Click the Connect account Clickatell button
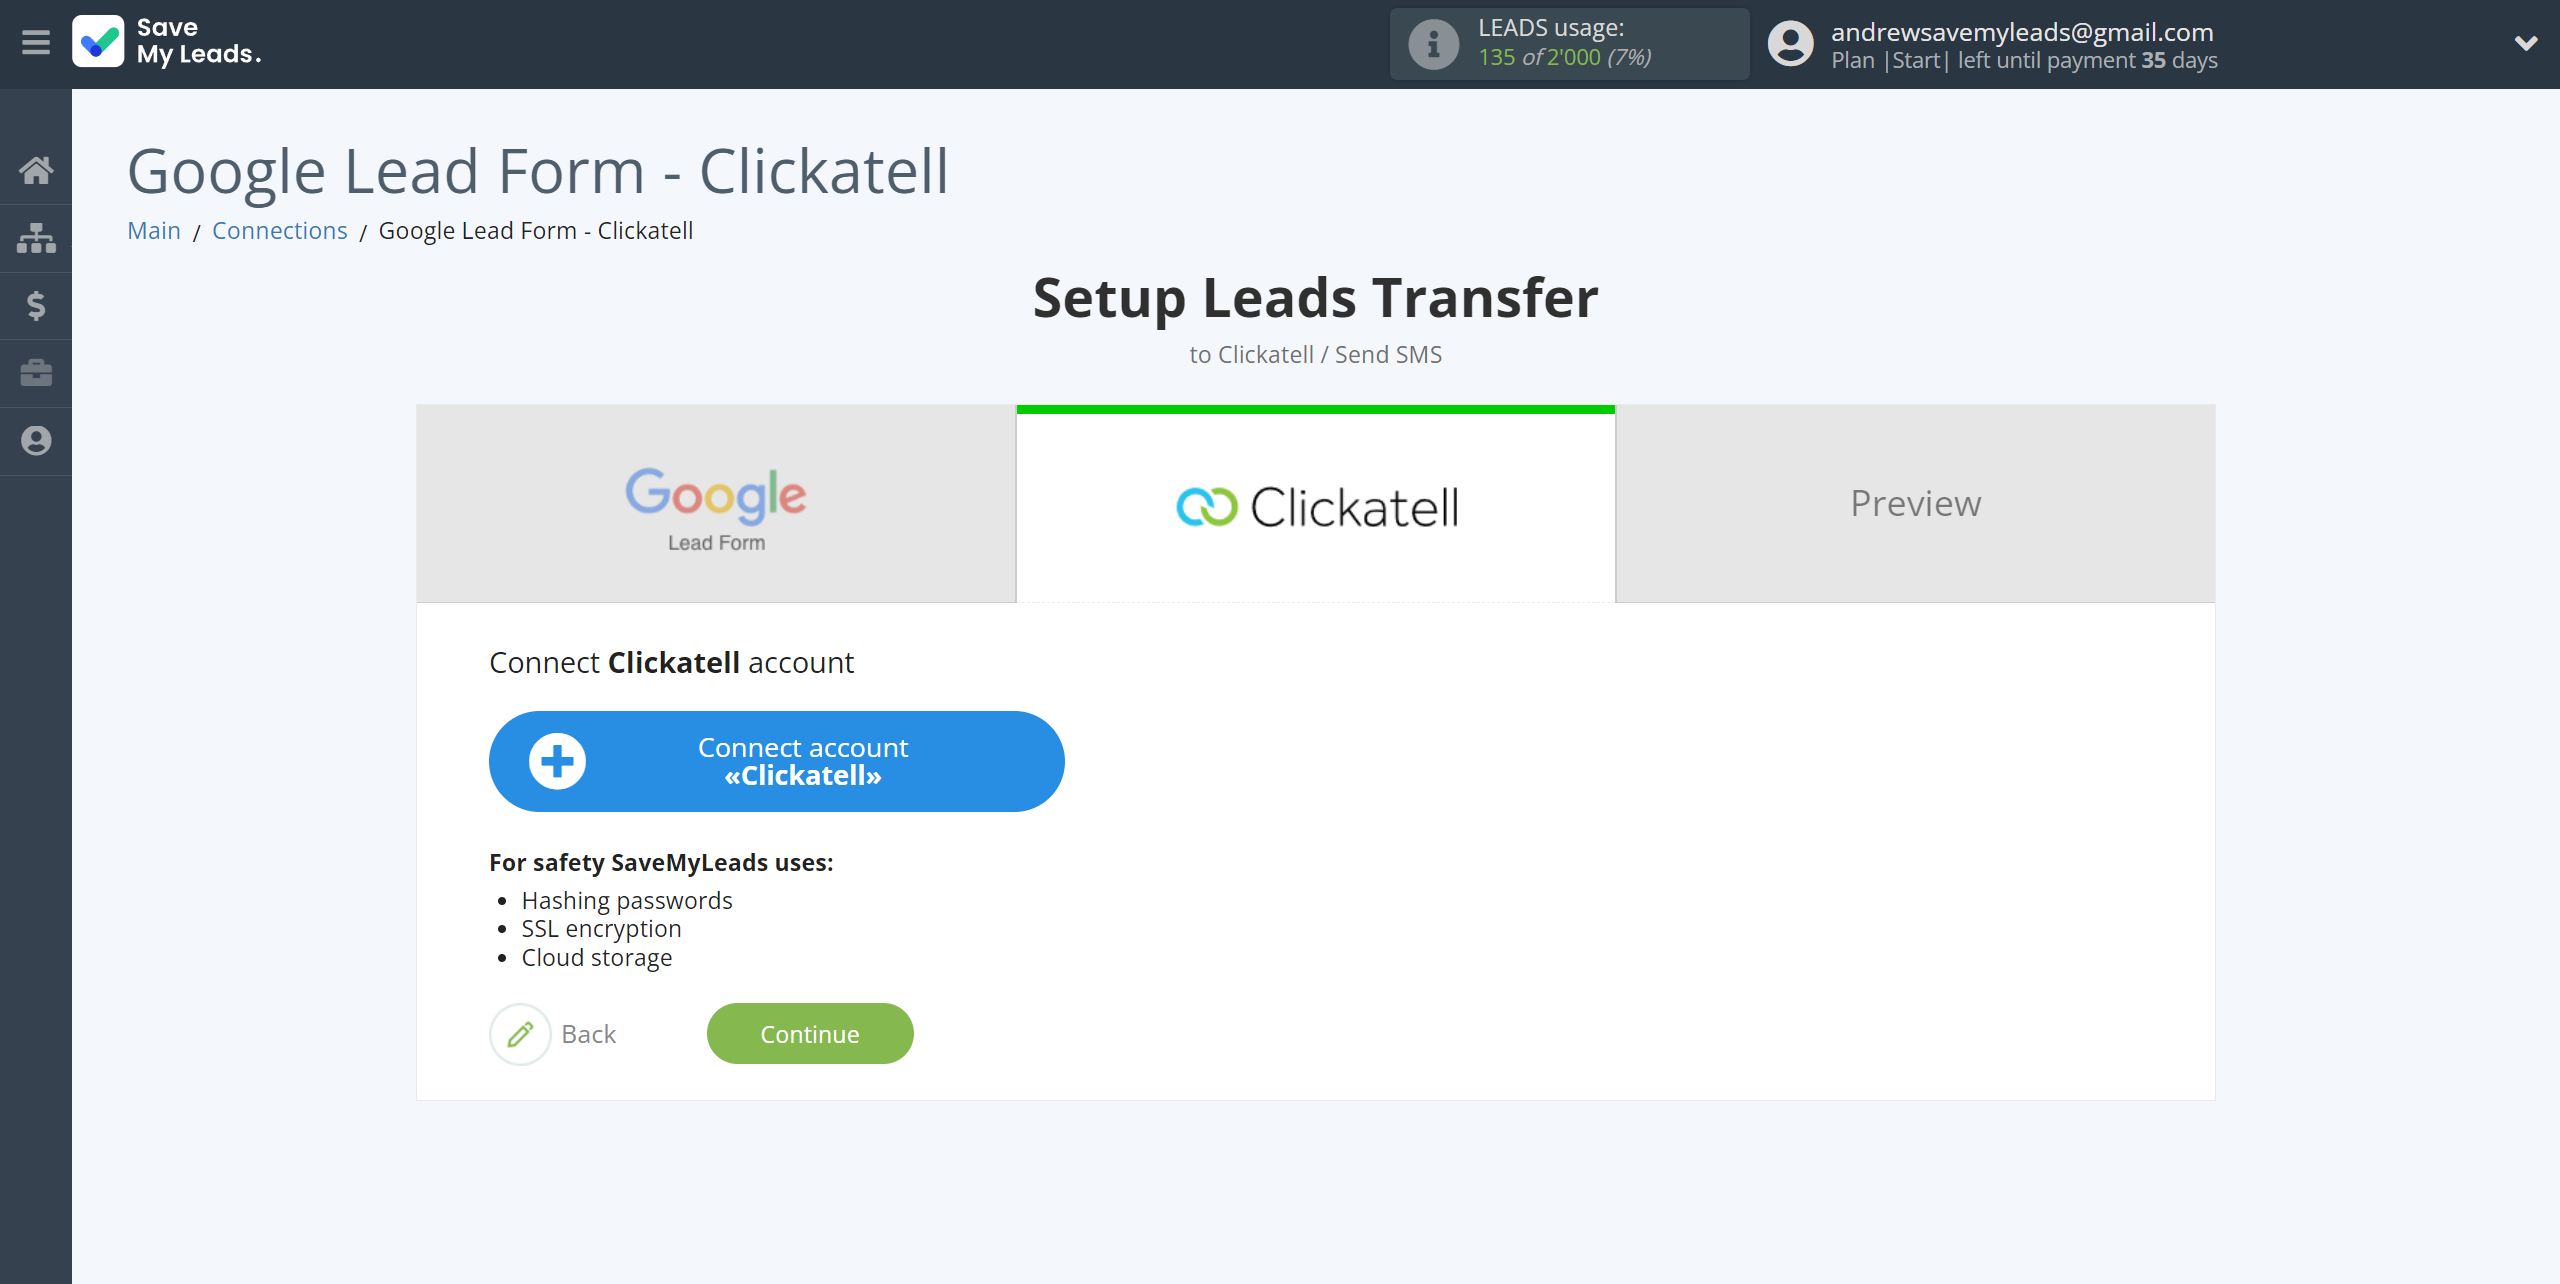Screen dimensions: 2560x1284 click(x=777, y=762)
